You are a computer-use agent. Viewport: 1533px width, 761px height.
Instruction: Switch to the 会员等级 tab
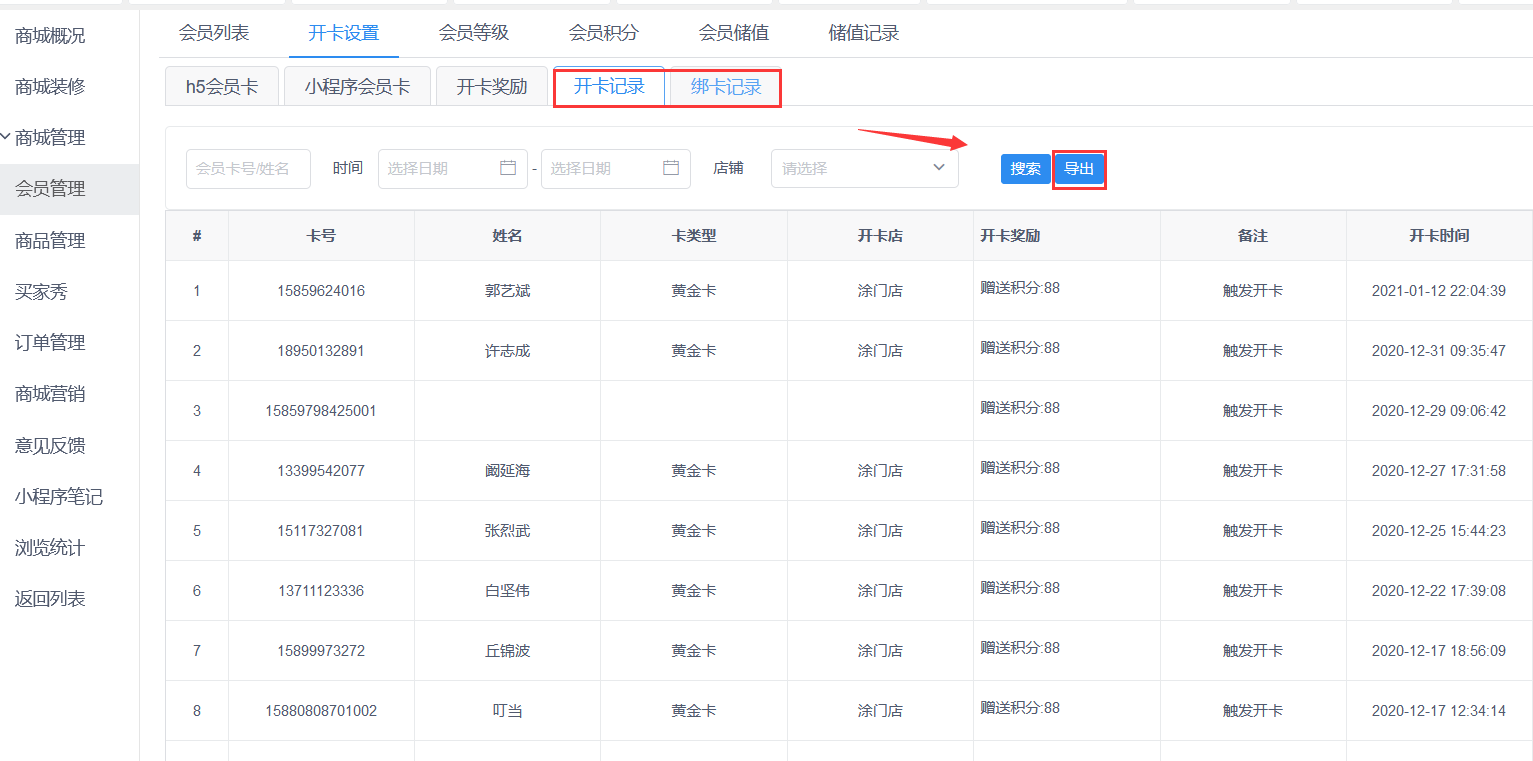(474, 33)
